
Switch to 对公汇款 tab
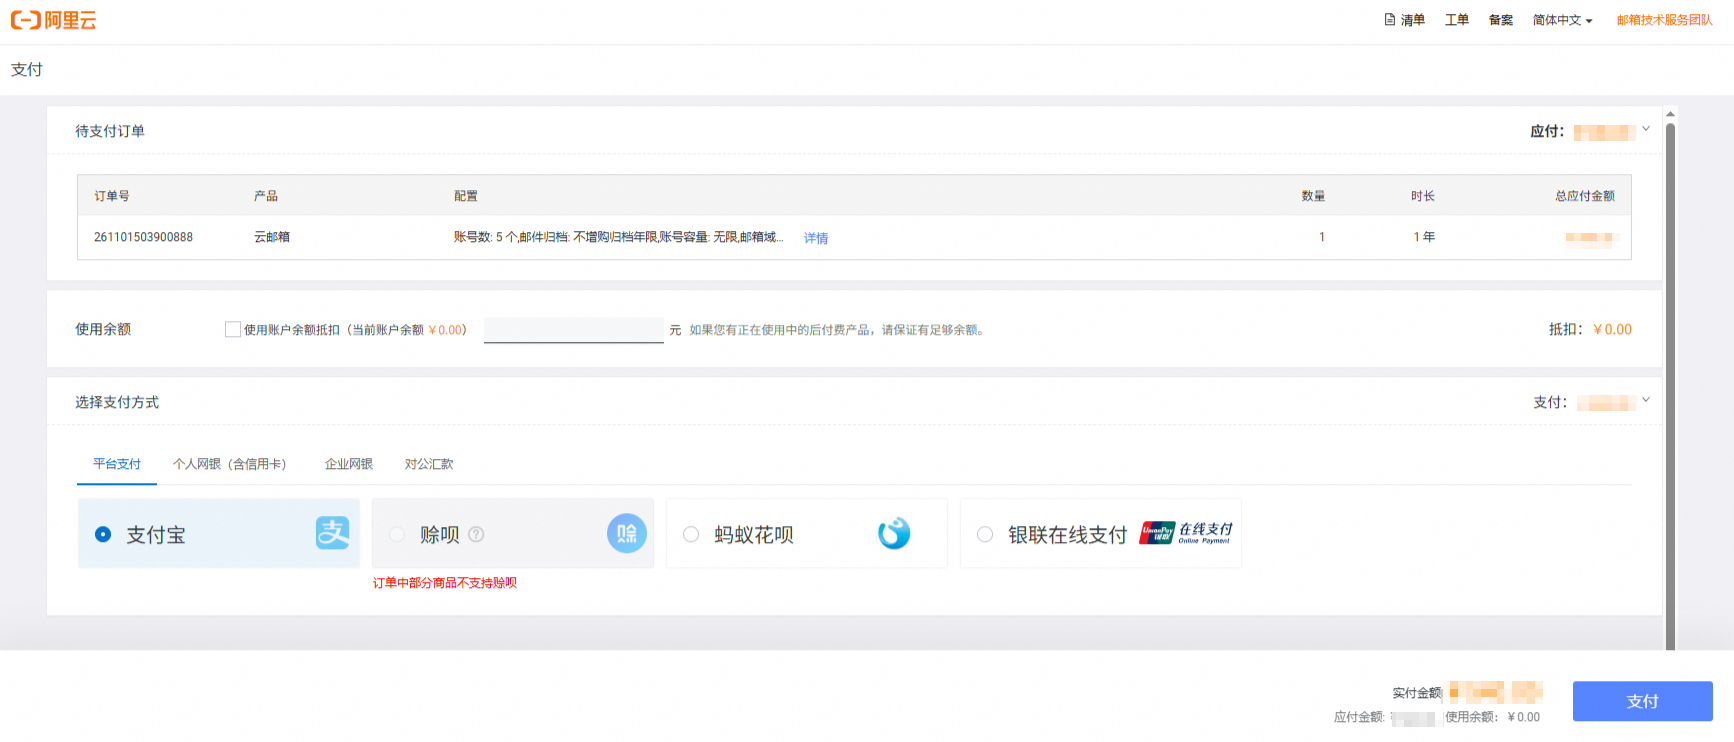(x=429, y=464)
